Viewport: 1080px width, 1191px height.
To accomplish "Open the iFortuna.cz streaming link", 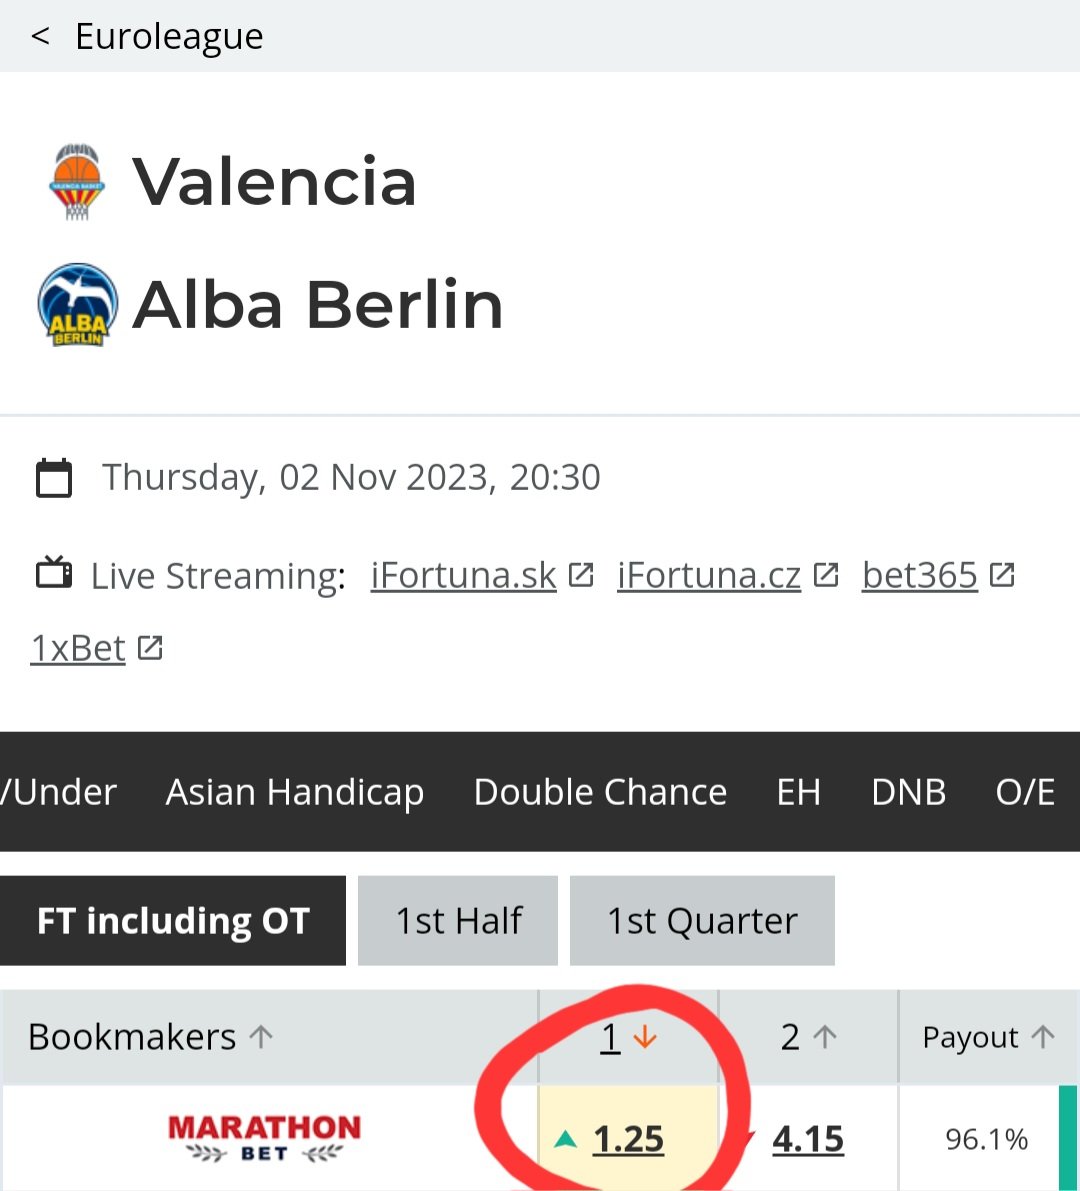I will [708, 575].
